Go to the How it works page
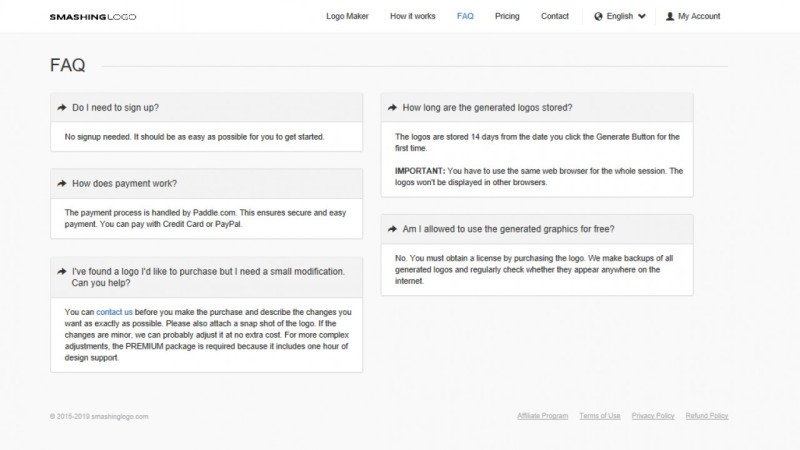800x450 pixels. tap(412, 17)
